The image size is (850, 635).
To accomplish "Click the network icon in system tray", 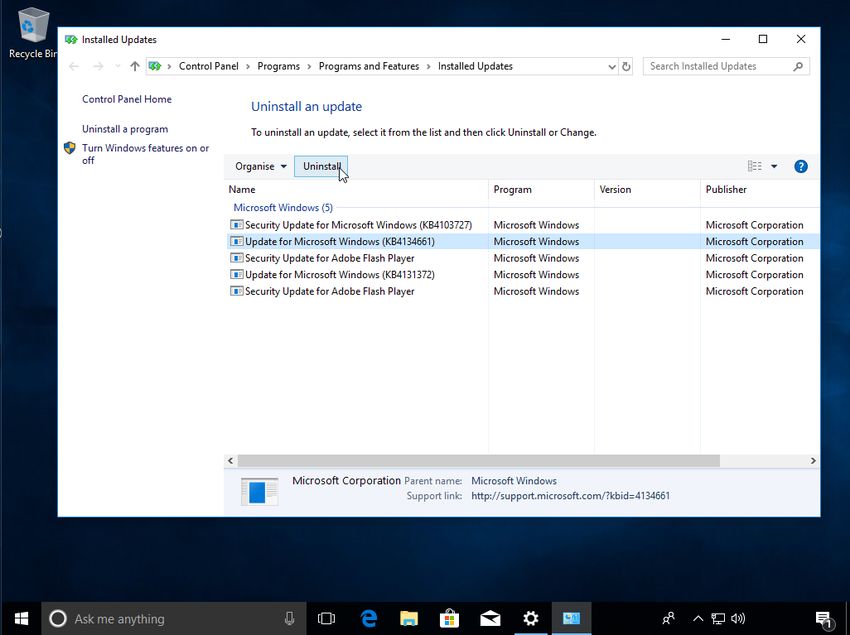I will [718, 618].
